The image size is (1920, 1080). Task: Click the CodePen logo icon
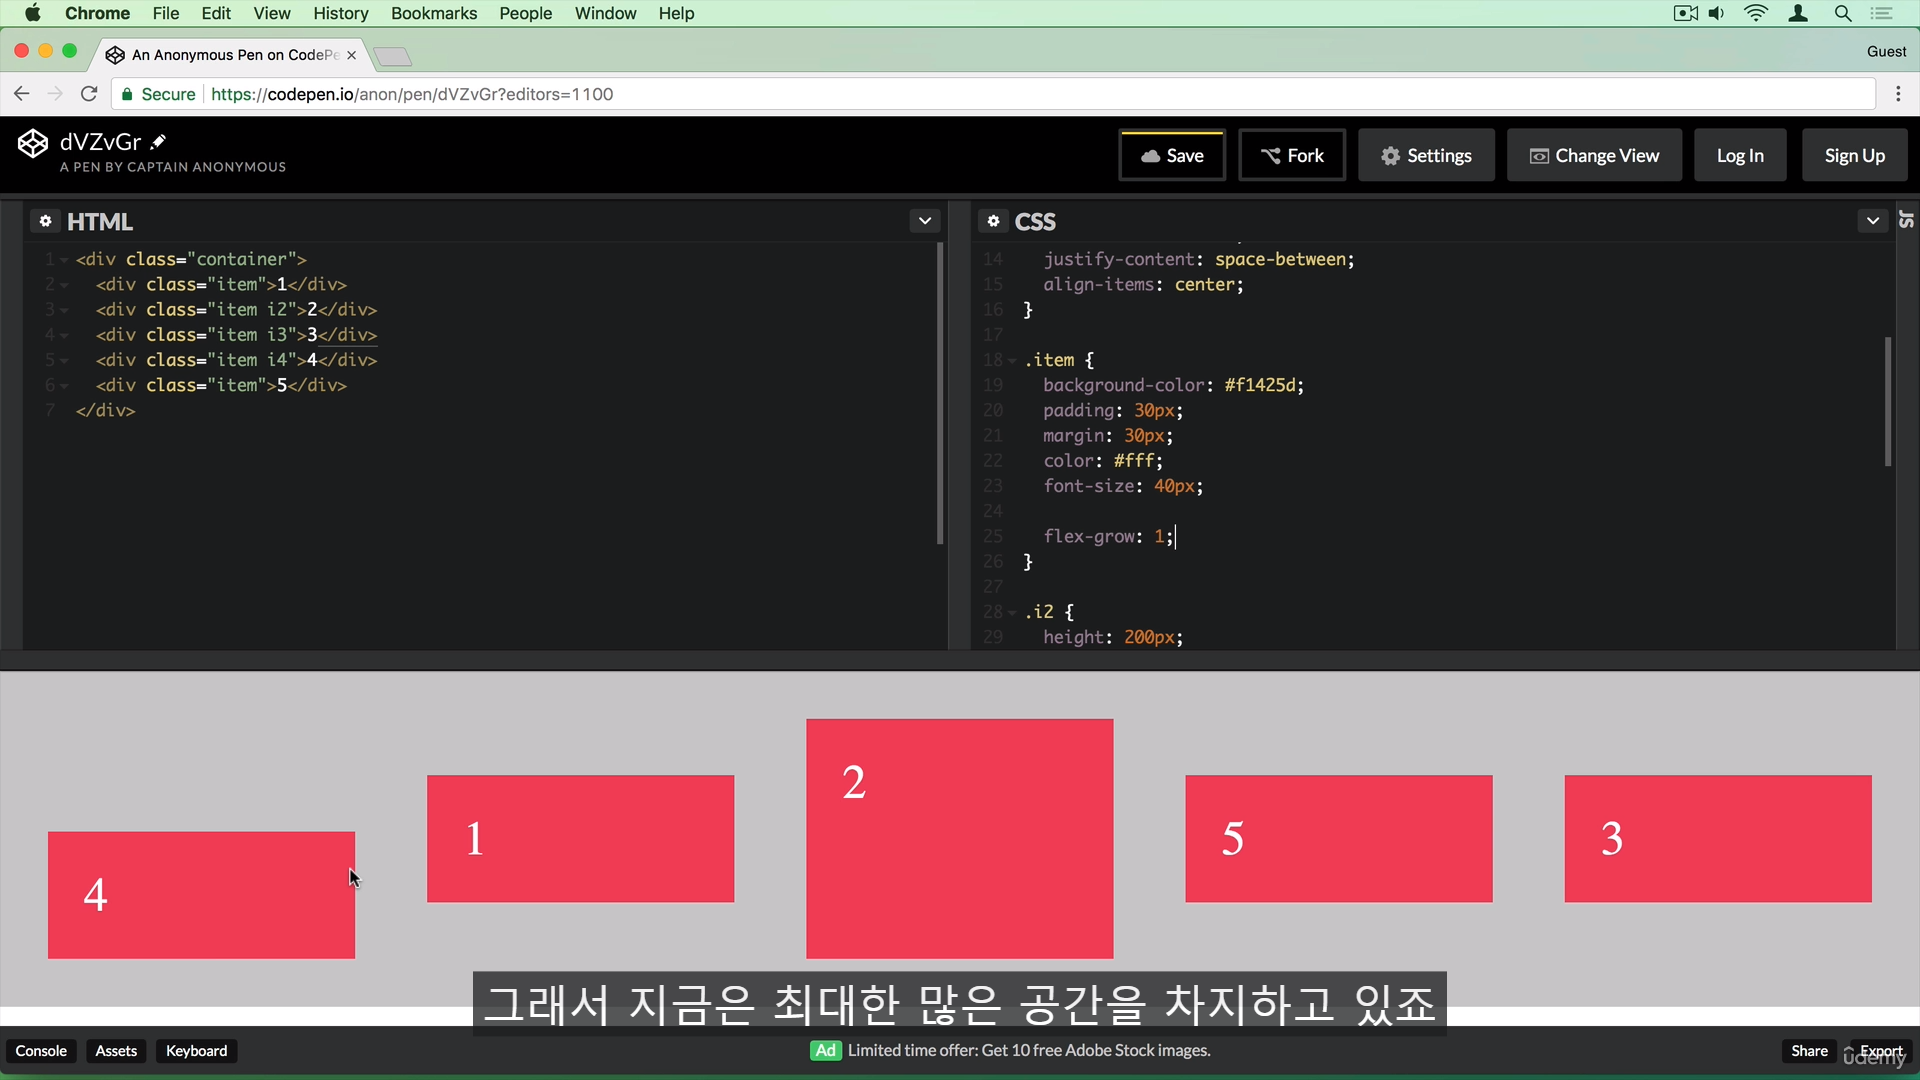pyautogui.click(x=32, y=144)
